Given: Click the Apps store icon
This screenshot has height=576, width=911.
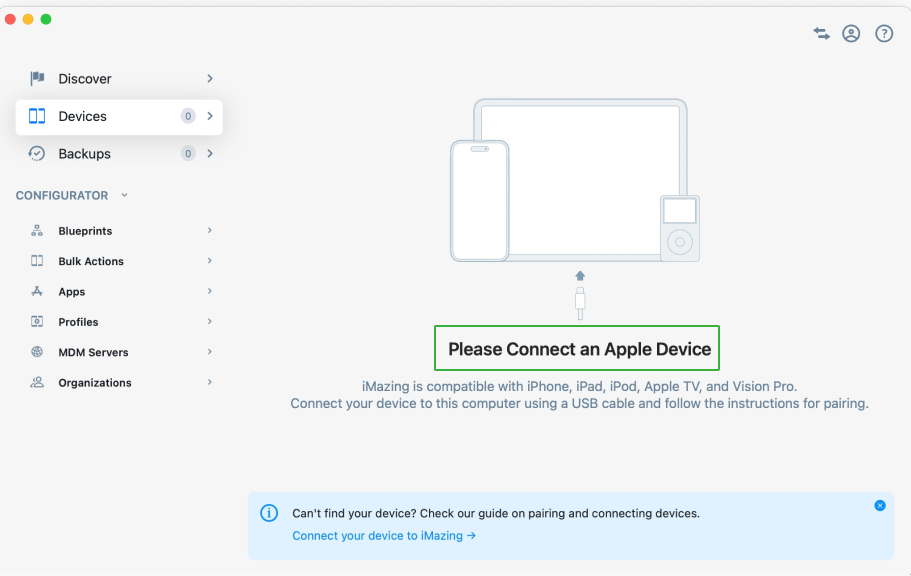Looking at the screenshot, I should pyautogui.click(x=37, y=292).
